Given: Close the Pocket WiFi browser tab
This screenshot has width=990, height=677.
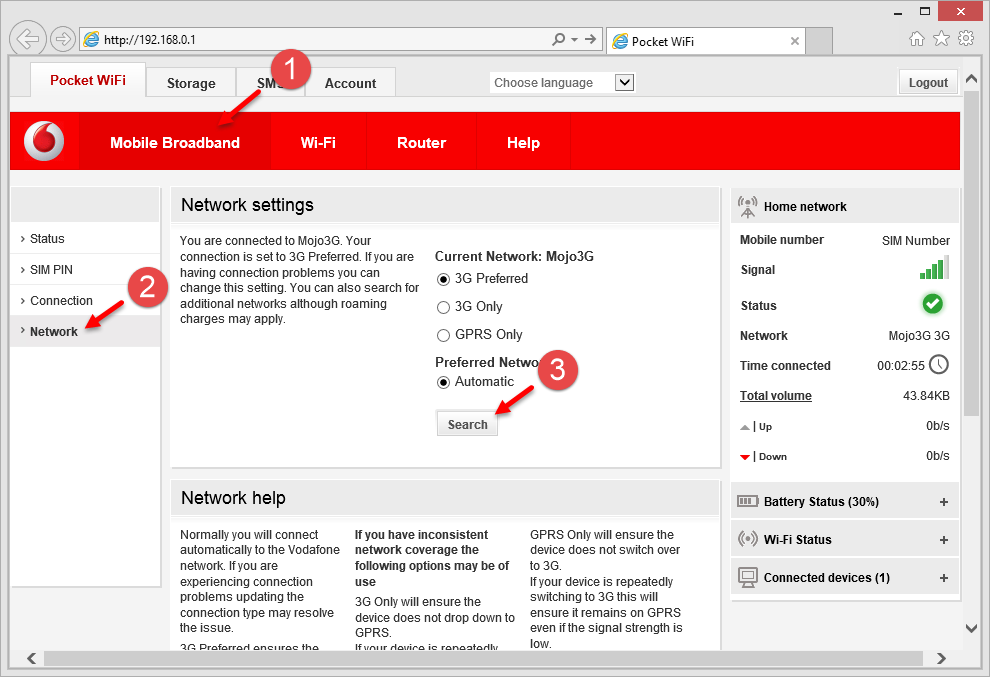Looking at the screenshot, I should tap(795, 41).
